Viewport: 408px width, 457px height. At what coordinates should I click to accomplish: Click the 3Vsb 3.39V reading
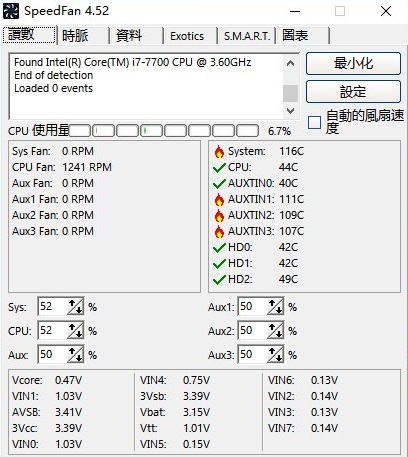pyautogui.click(x=175, y=396)
